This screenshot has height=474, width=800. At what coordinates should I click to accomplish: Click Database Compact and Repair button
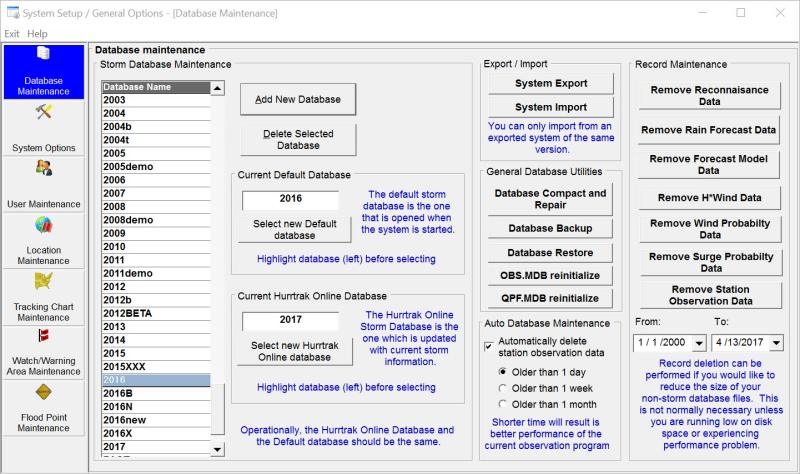(550, 199)
